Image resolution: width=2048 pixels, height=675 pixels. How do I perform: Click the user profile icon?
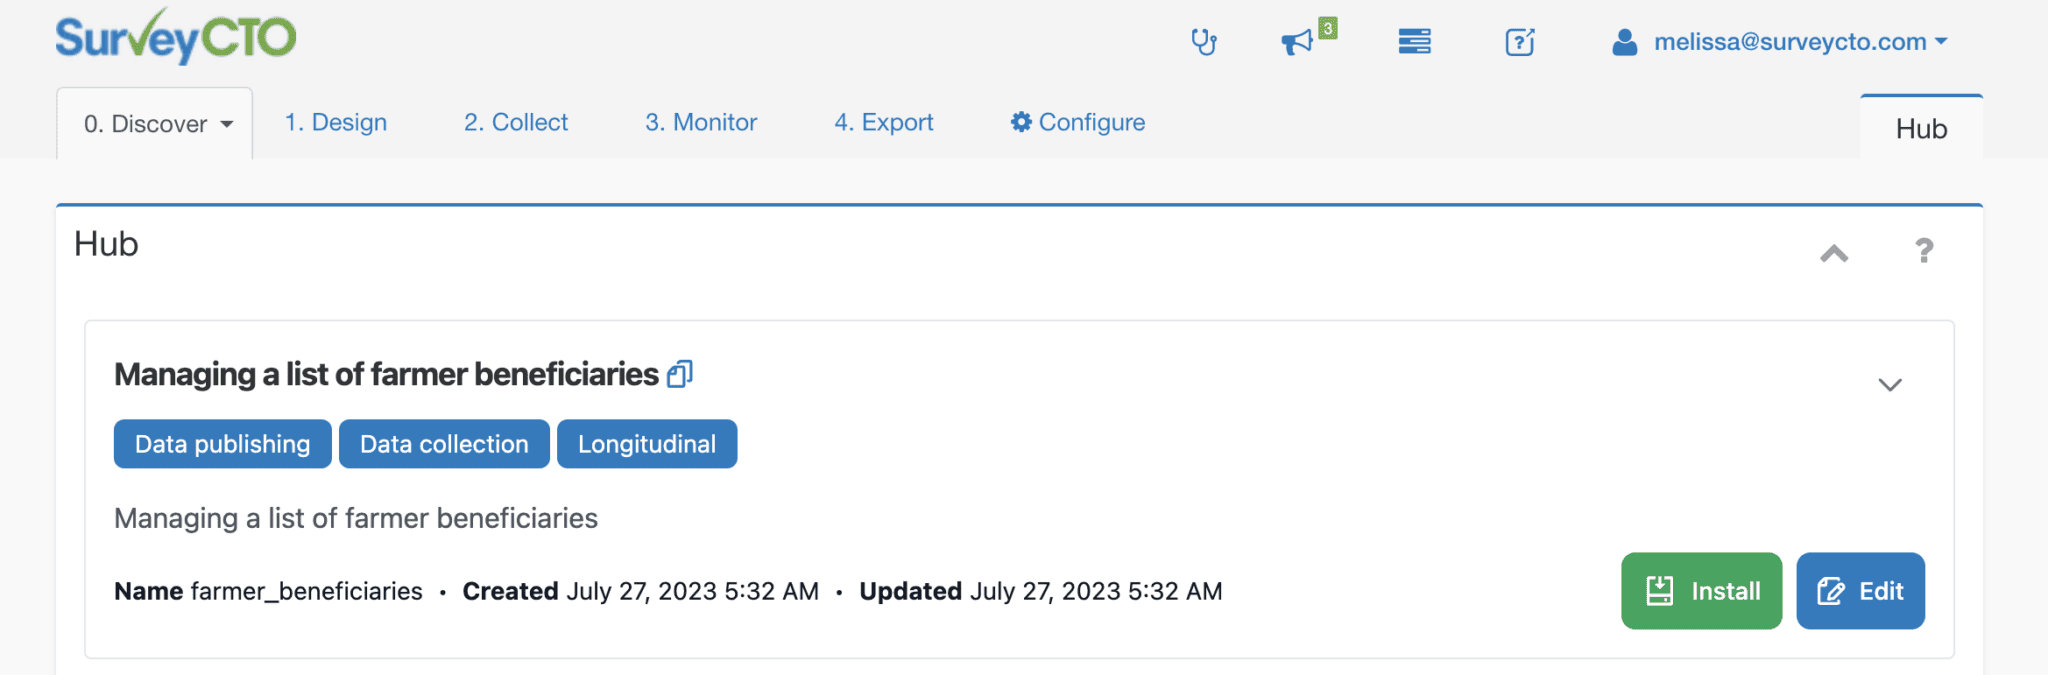coord(1625,42)
